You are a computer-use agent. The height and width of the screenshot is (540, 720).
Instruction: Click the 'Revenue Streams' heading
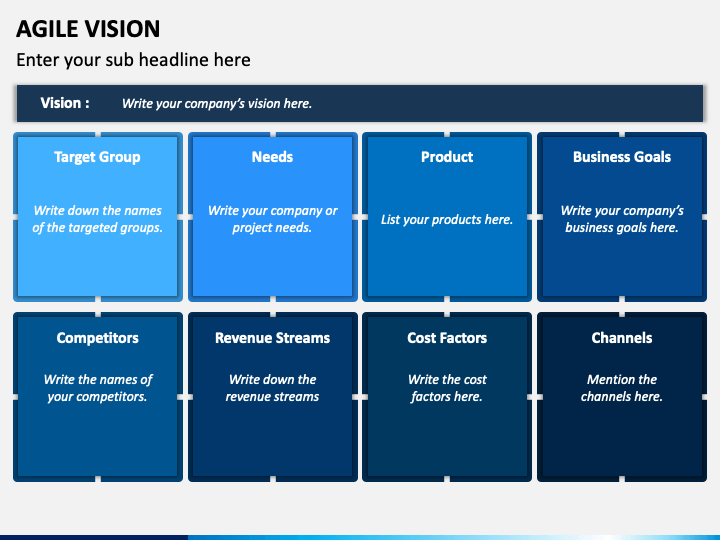point(272,338)
